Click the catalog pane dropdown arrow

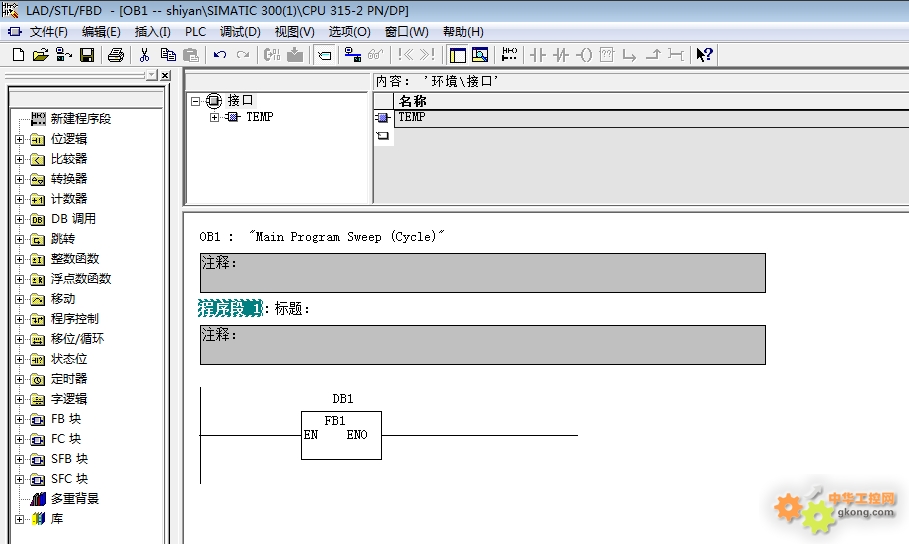click(152, 75)
